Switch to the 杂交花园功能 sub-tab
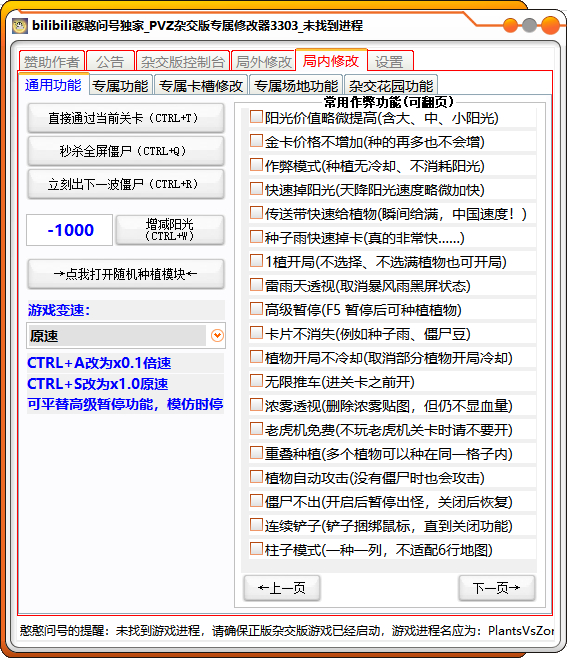The height and width of the screenshot is (658, 567). click(391, 86)
